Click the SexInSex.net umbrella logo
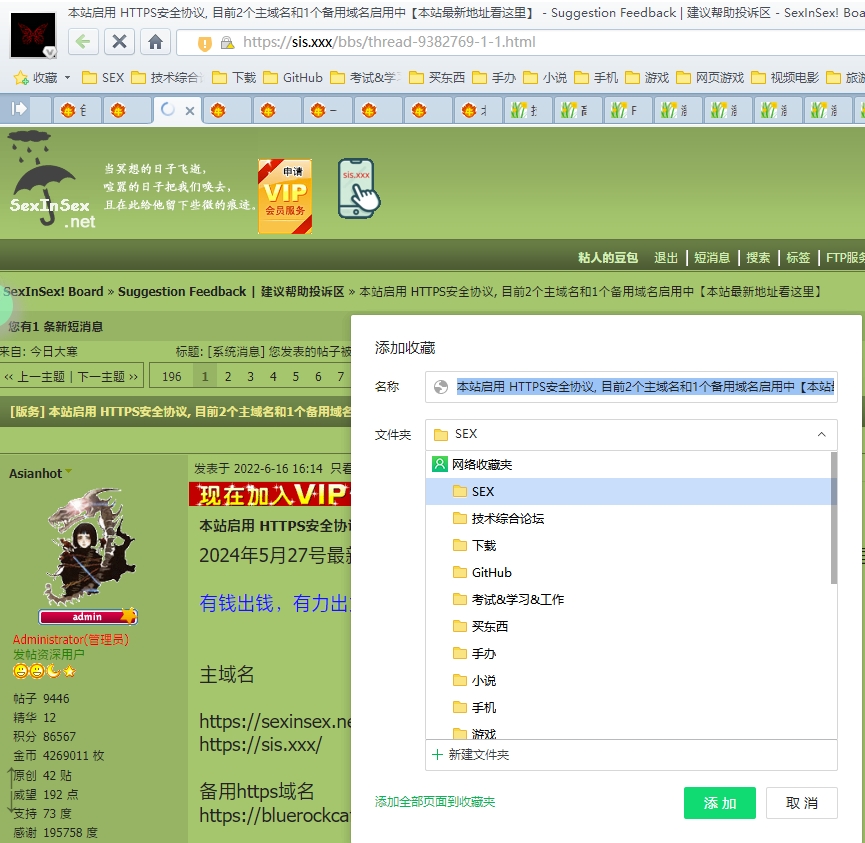The width and height of the screenshot is (865, 843). tap(50, 180)
